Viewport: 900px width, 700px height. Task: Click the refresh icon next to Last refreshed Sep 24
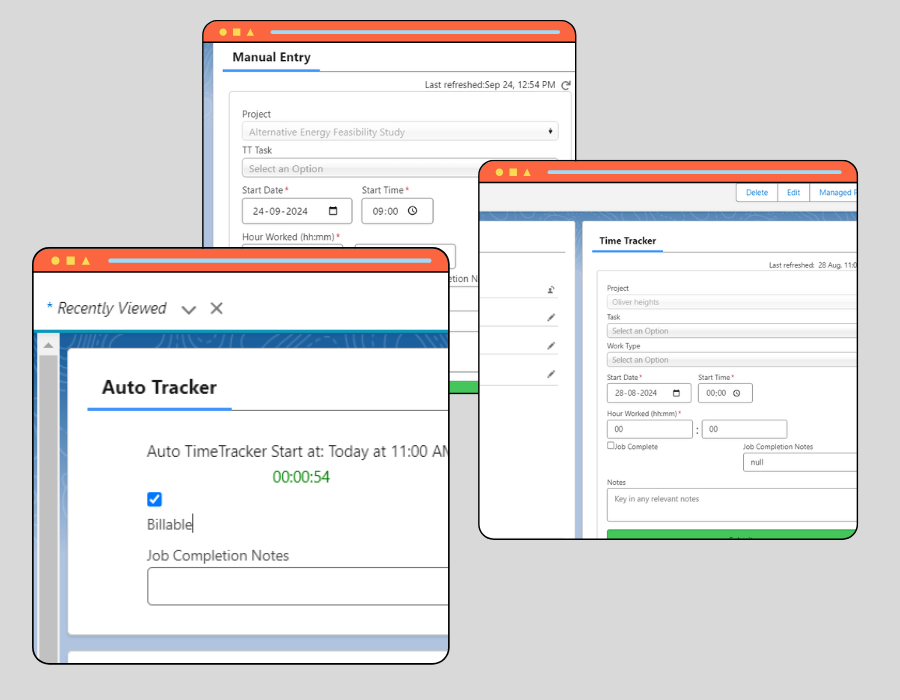[568, 85]
